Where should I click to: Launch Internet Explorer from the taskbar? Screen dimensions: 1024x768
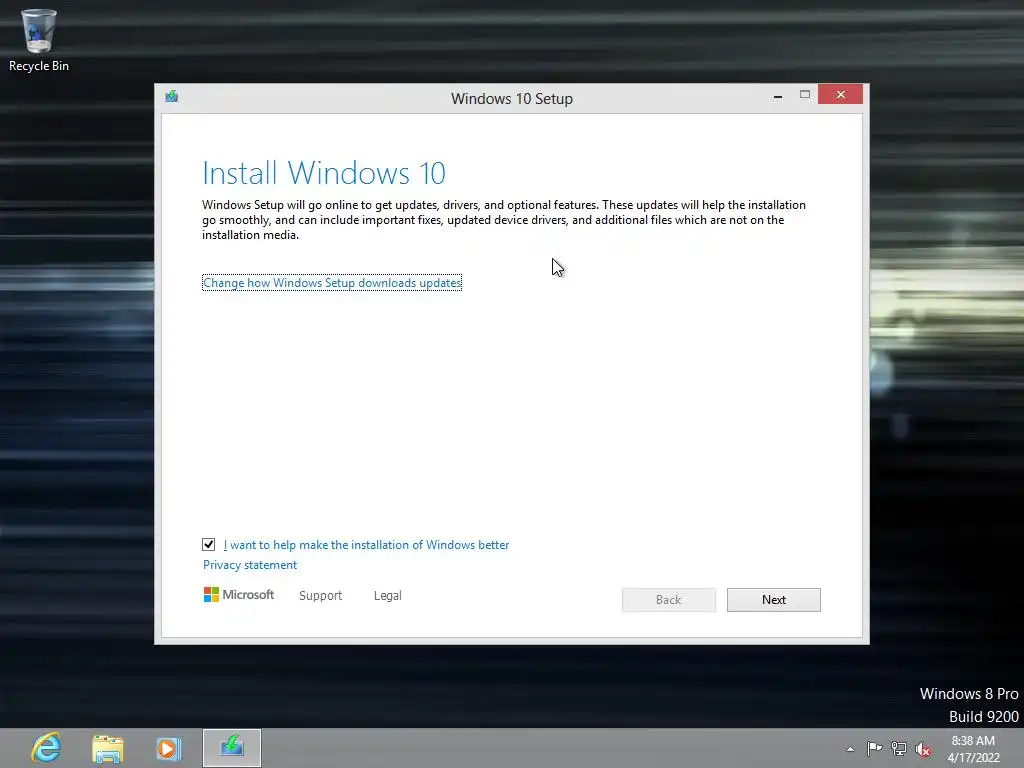(46, 748)
